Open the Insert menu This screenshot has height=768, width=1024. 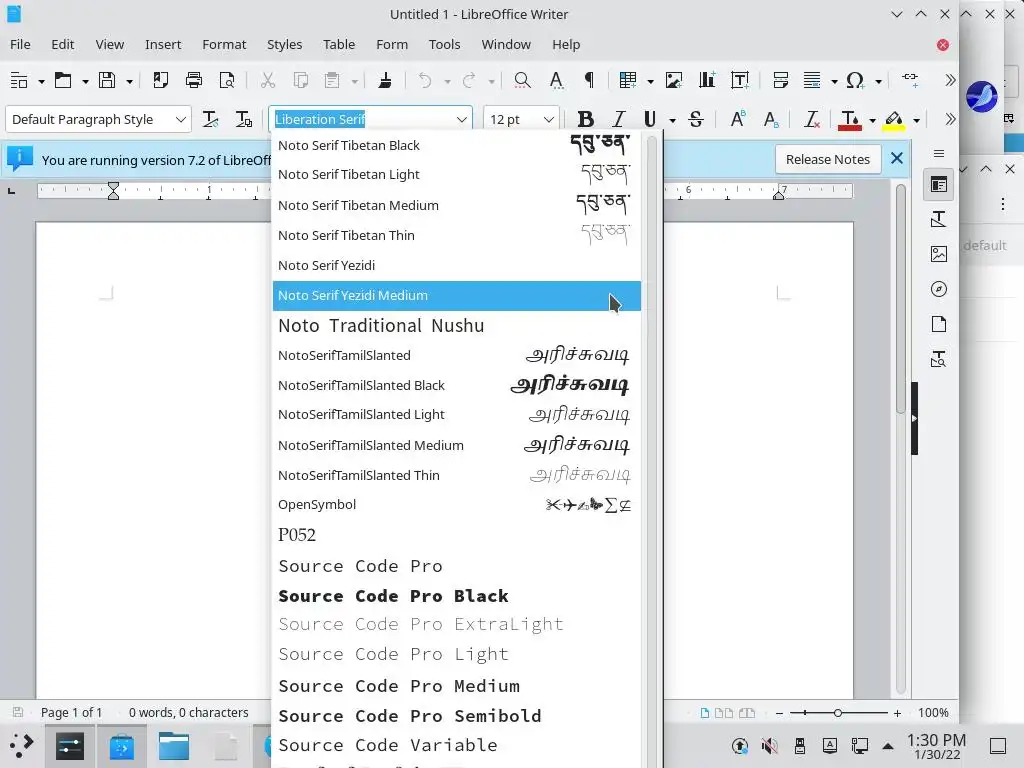click(163, 44)
